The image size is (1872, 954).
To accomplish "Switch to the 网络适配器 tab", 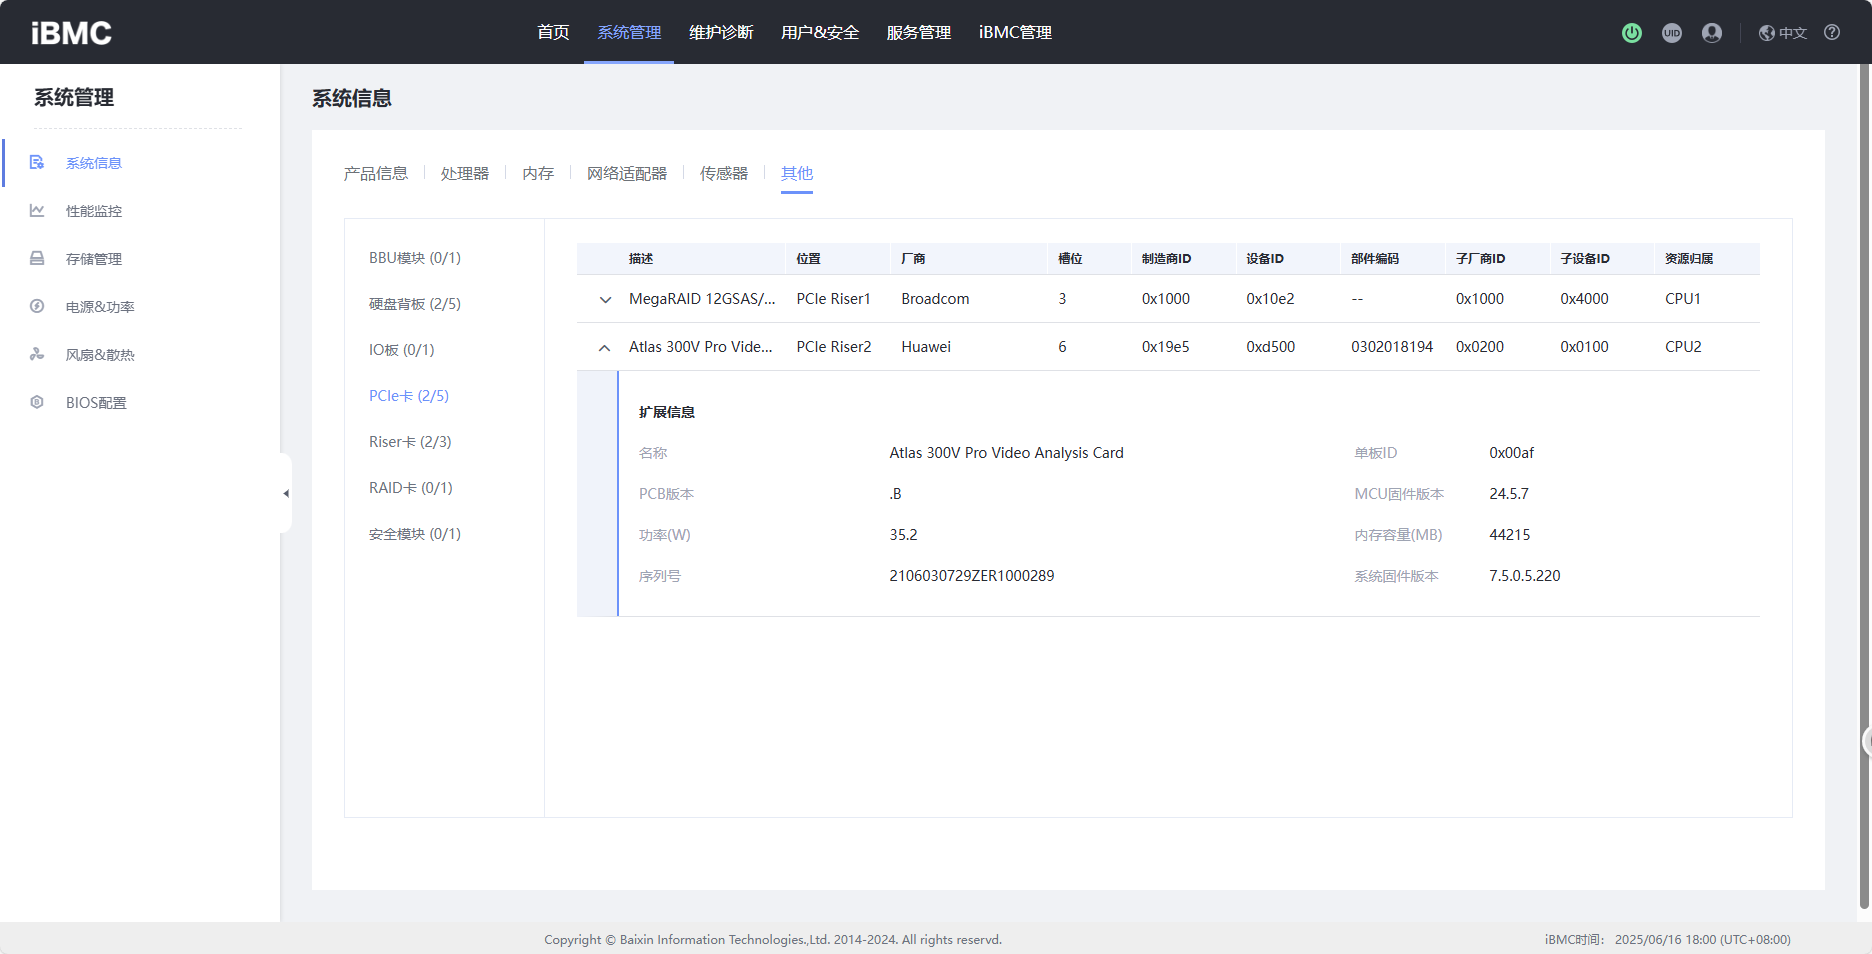I will 627,174.
